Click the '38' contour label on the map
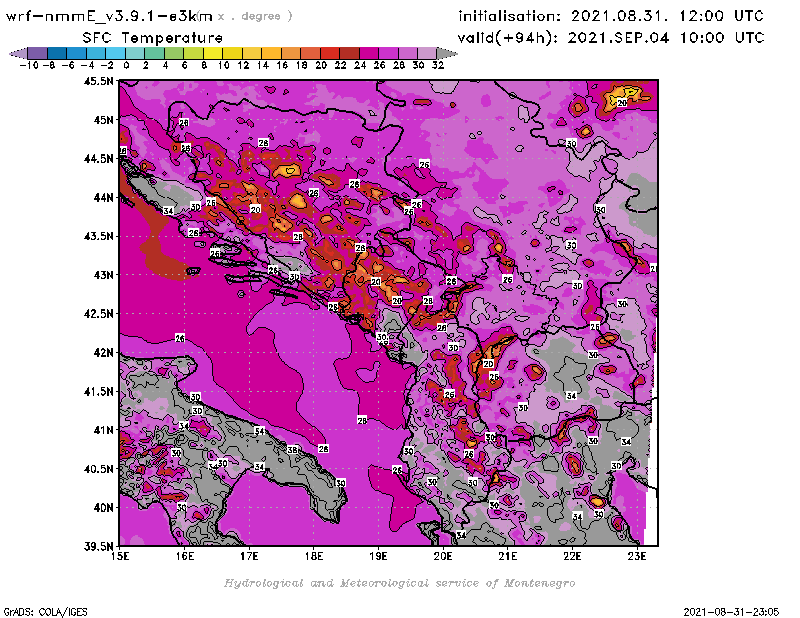 click(292, 450)
